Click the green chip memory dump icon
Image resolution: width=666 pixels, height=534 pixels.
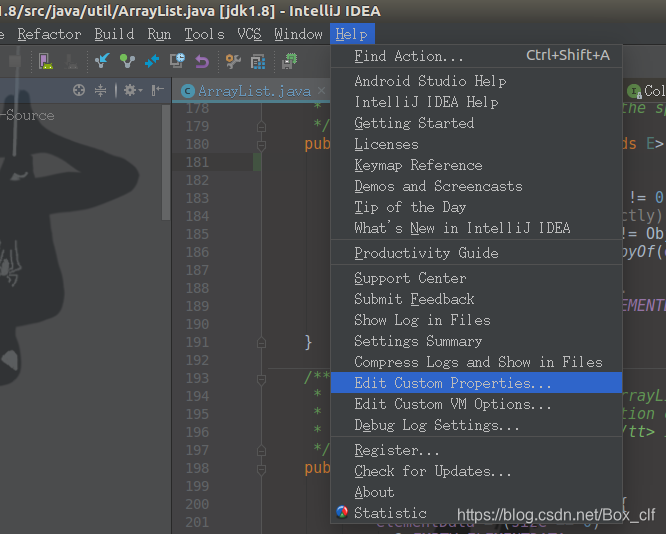(x=290, y=61)
